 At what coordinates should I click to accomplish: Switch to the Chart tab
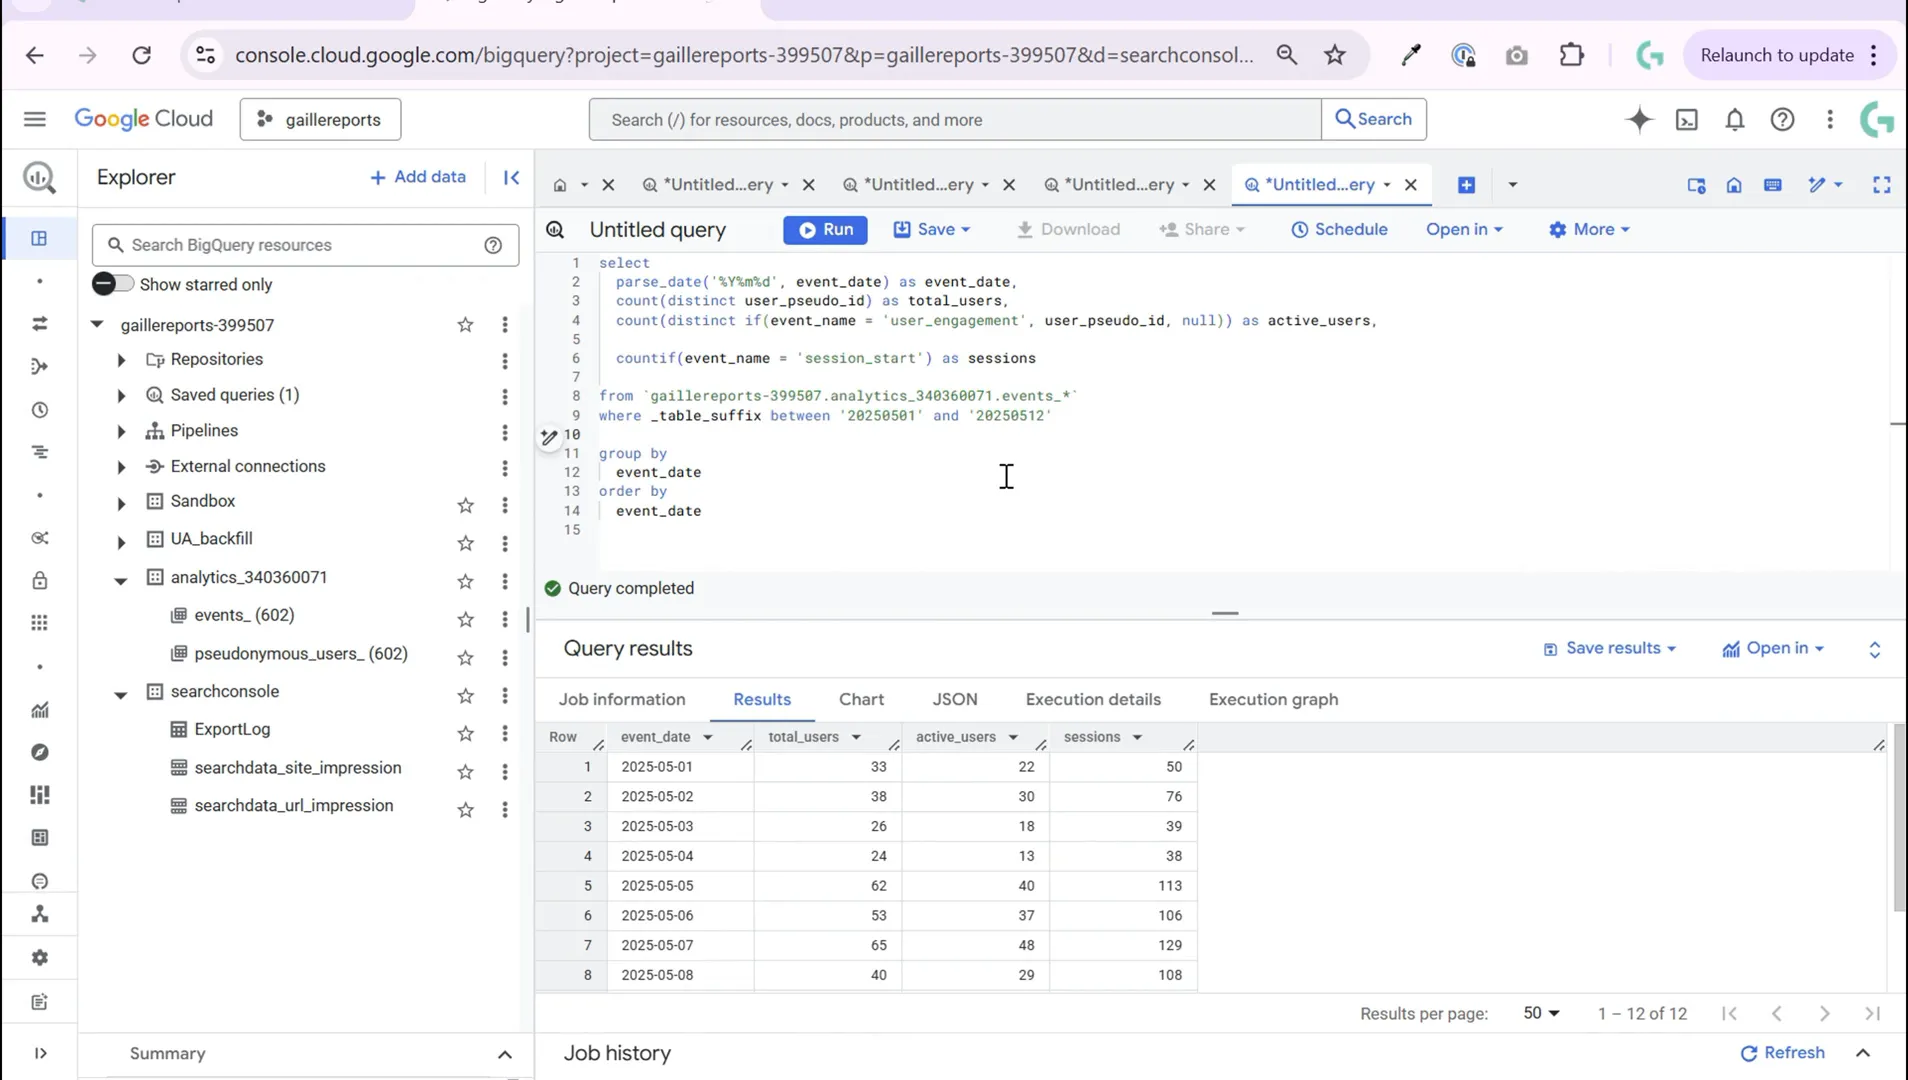861,700
